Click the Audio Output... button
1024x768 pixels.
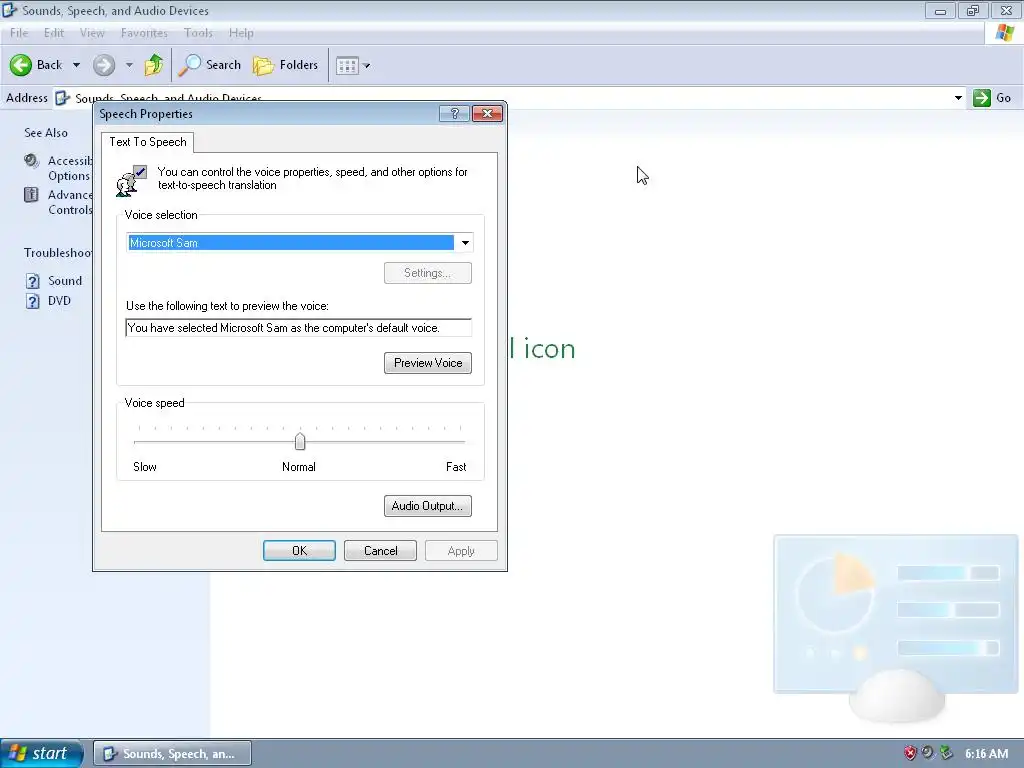(428, 506)
